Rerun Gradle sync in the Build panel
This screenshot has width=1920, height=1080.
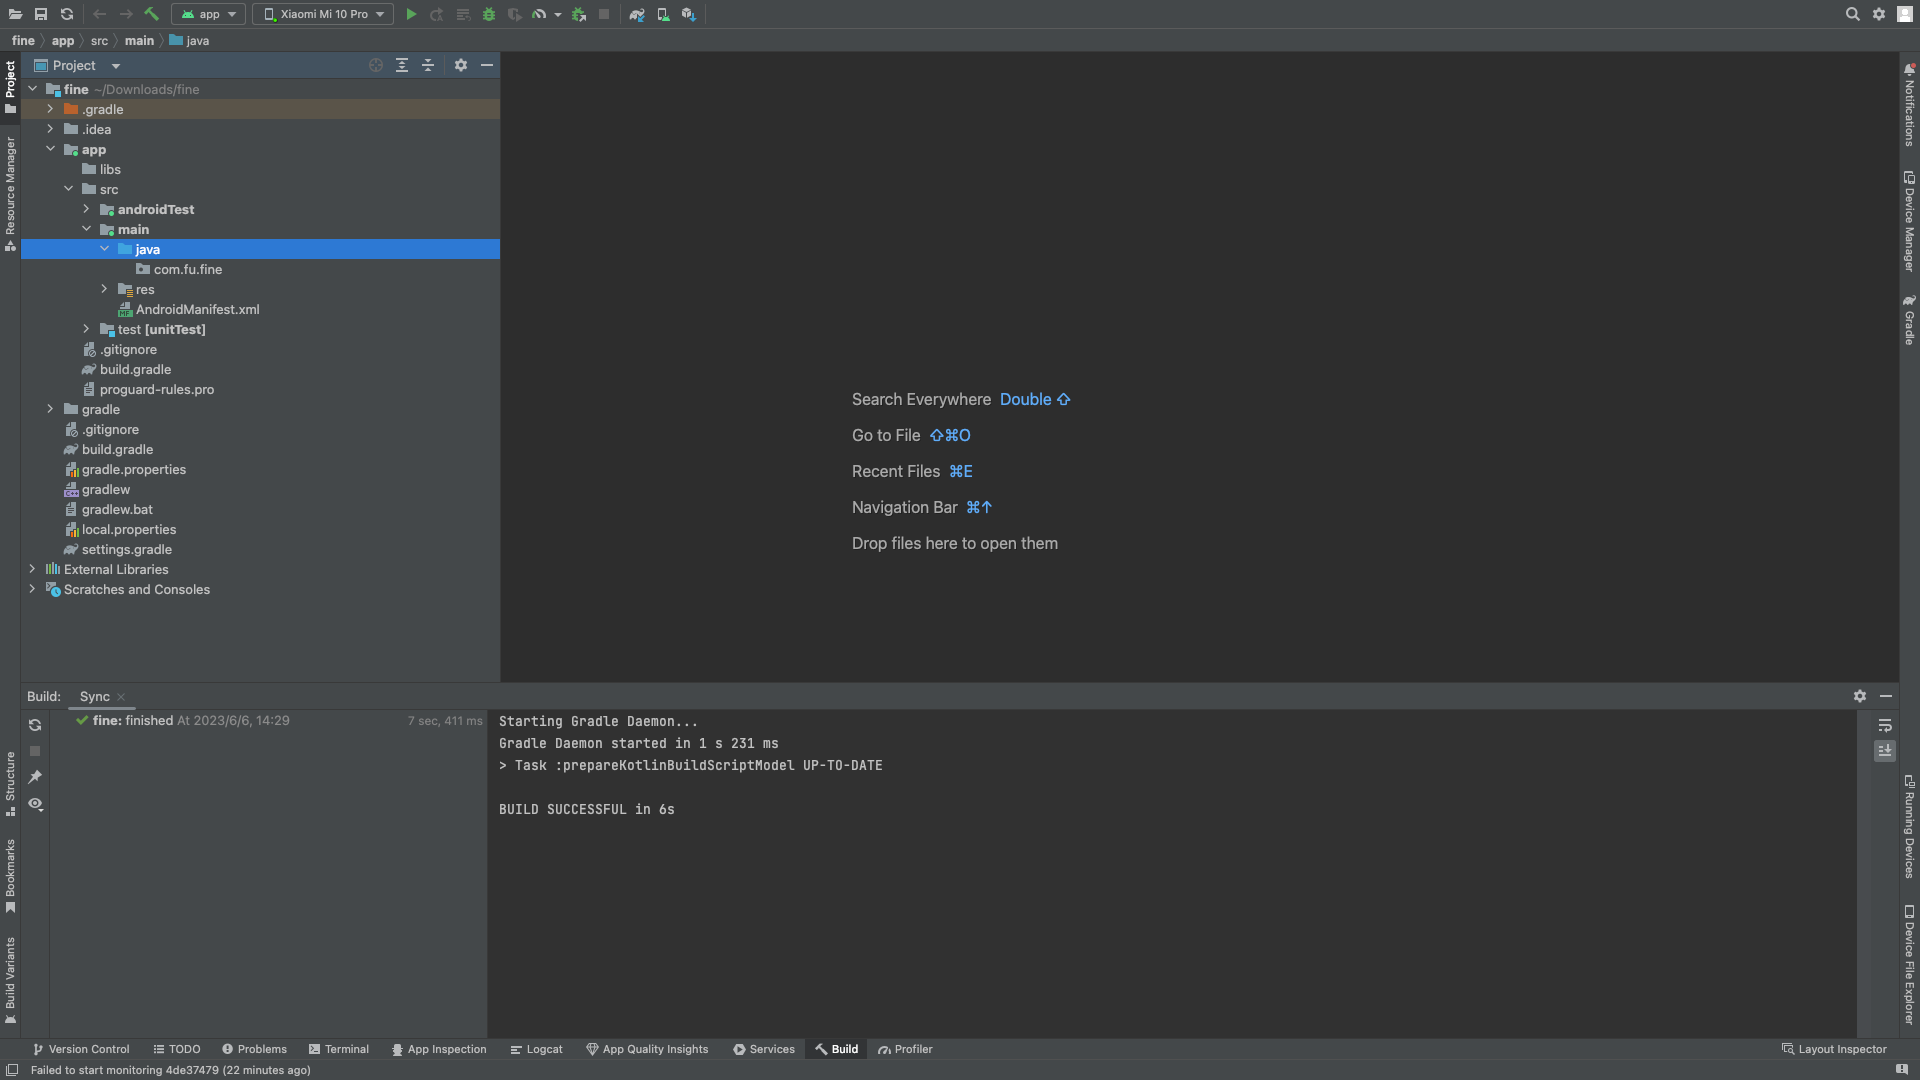35,725
